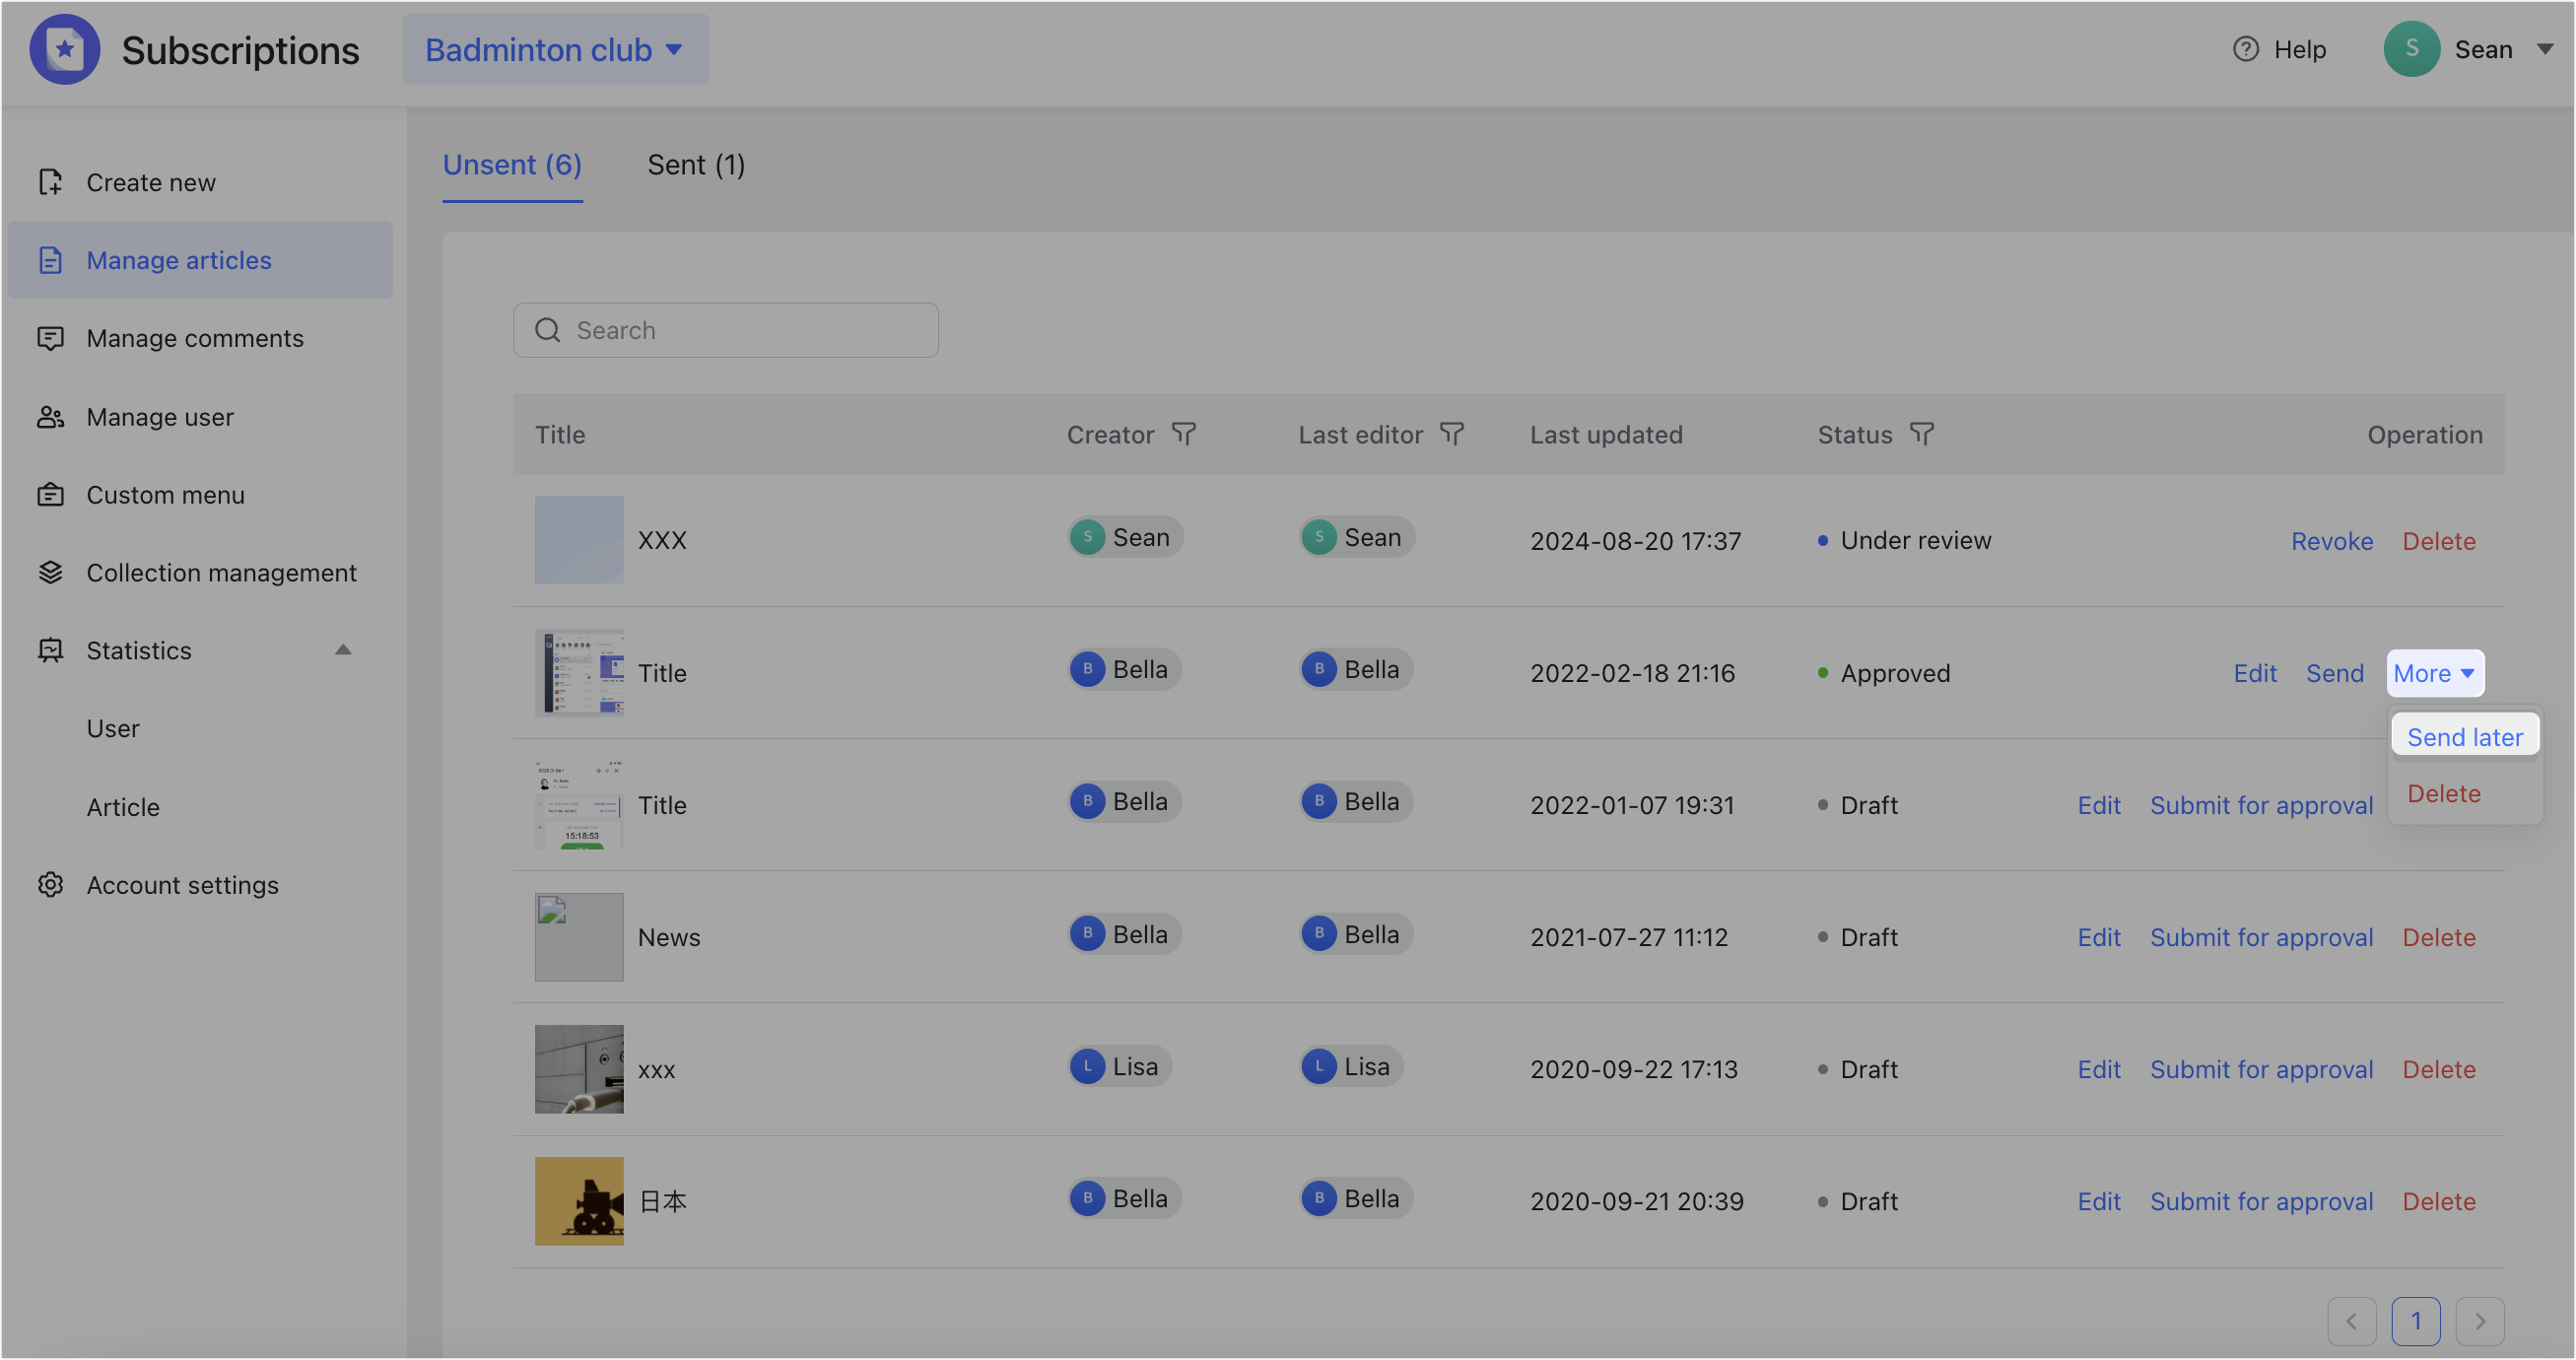This screenshot has width=2576, height=1360.
Task: Select the Statistics sidebar icon
Action: [x=51, y=650]
